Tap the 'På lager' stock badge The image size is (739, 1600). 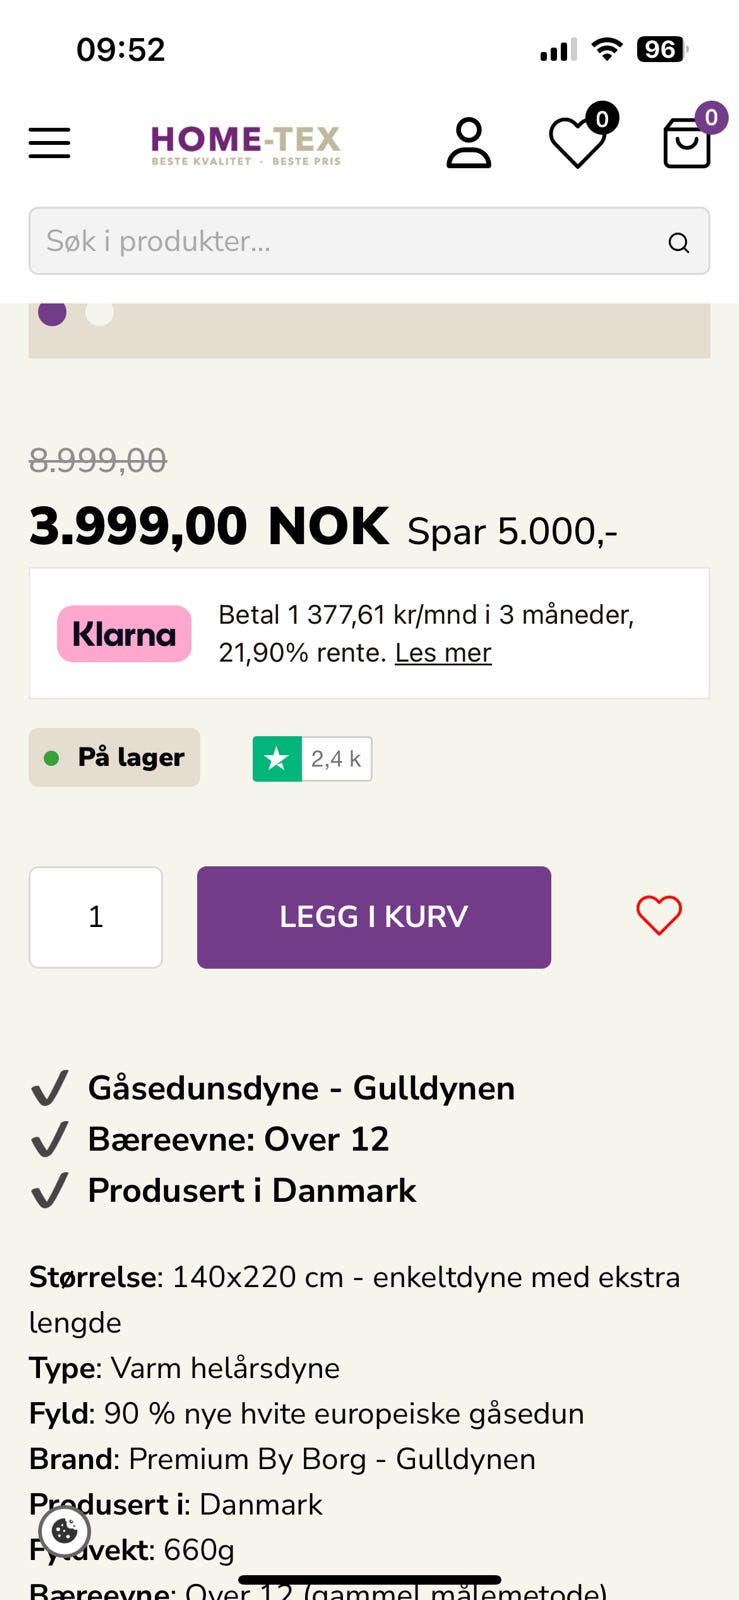point(115,757)
